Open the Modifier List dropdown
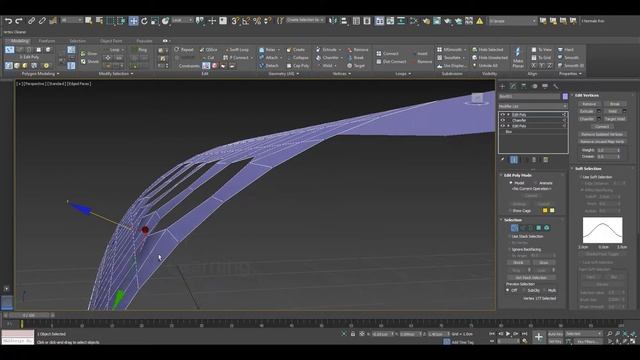This screenshot has width=640, height=360. (533, 106)
